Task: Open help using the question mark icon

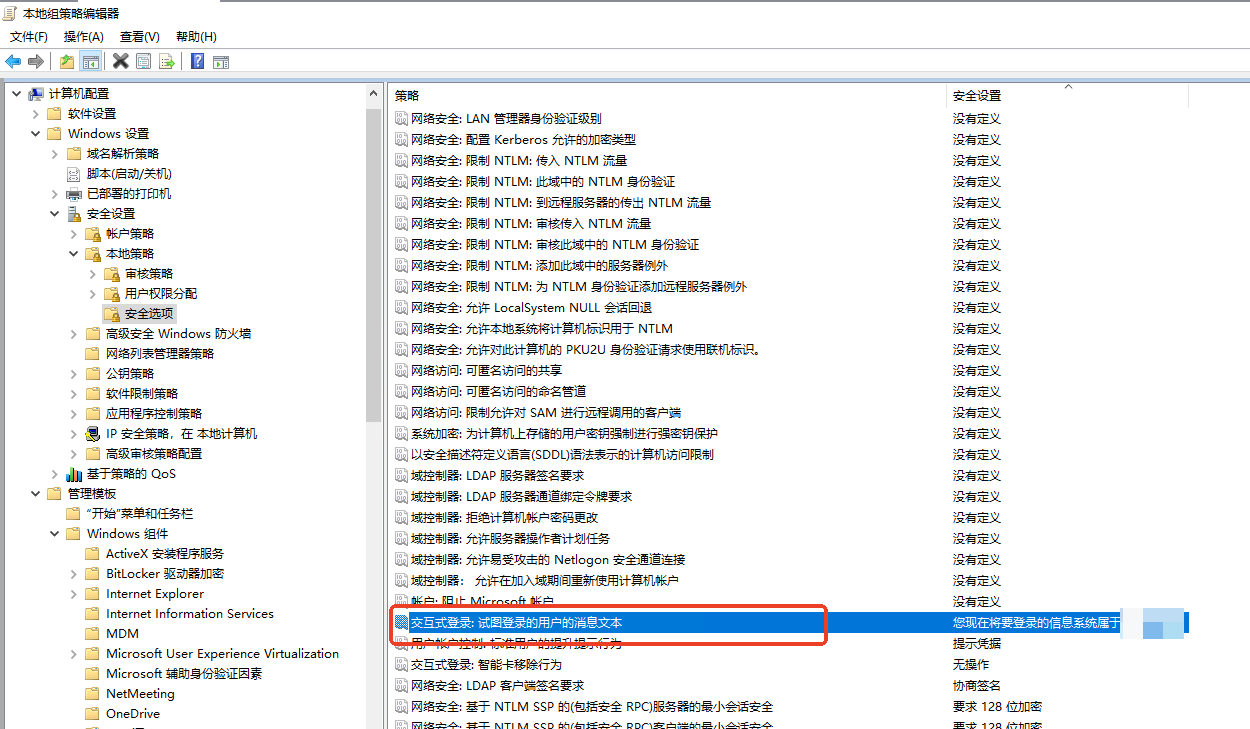Action: click(x=196, y=61)
